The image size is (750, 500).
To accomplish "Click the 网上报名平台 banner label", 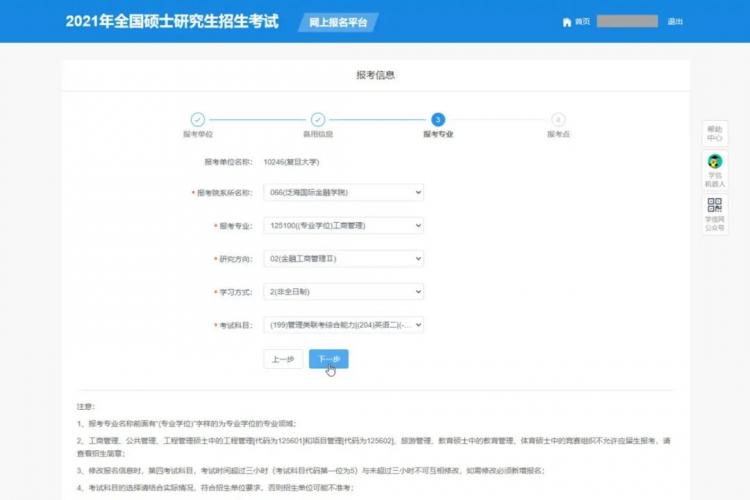I will point(338,22).
